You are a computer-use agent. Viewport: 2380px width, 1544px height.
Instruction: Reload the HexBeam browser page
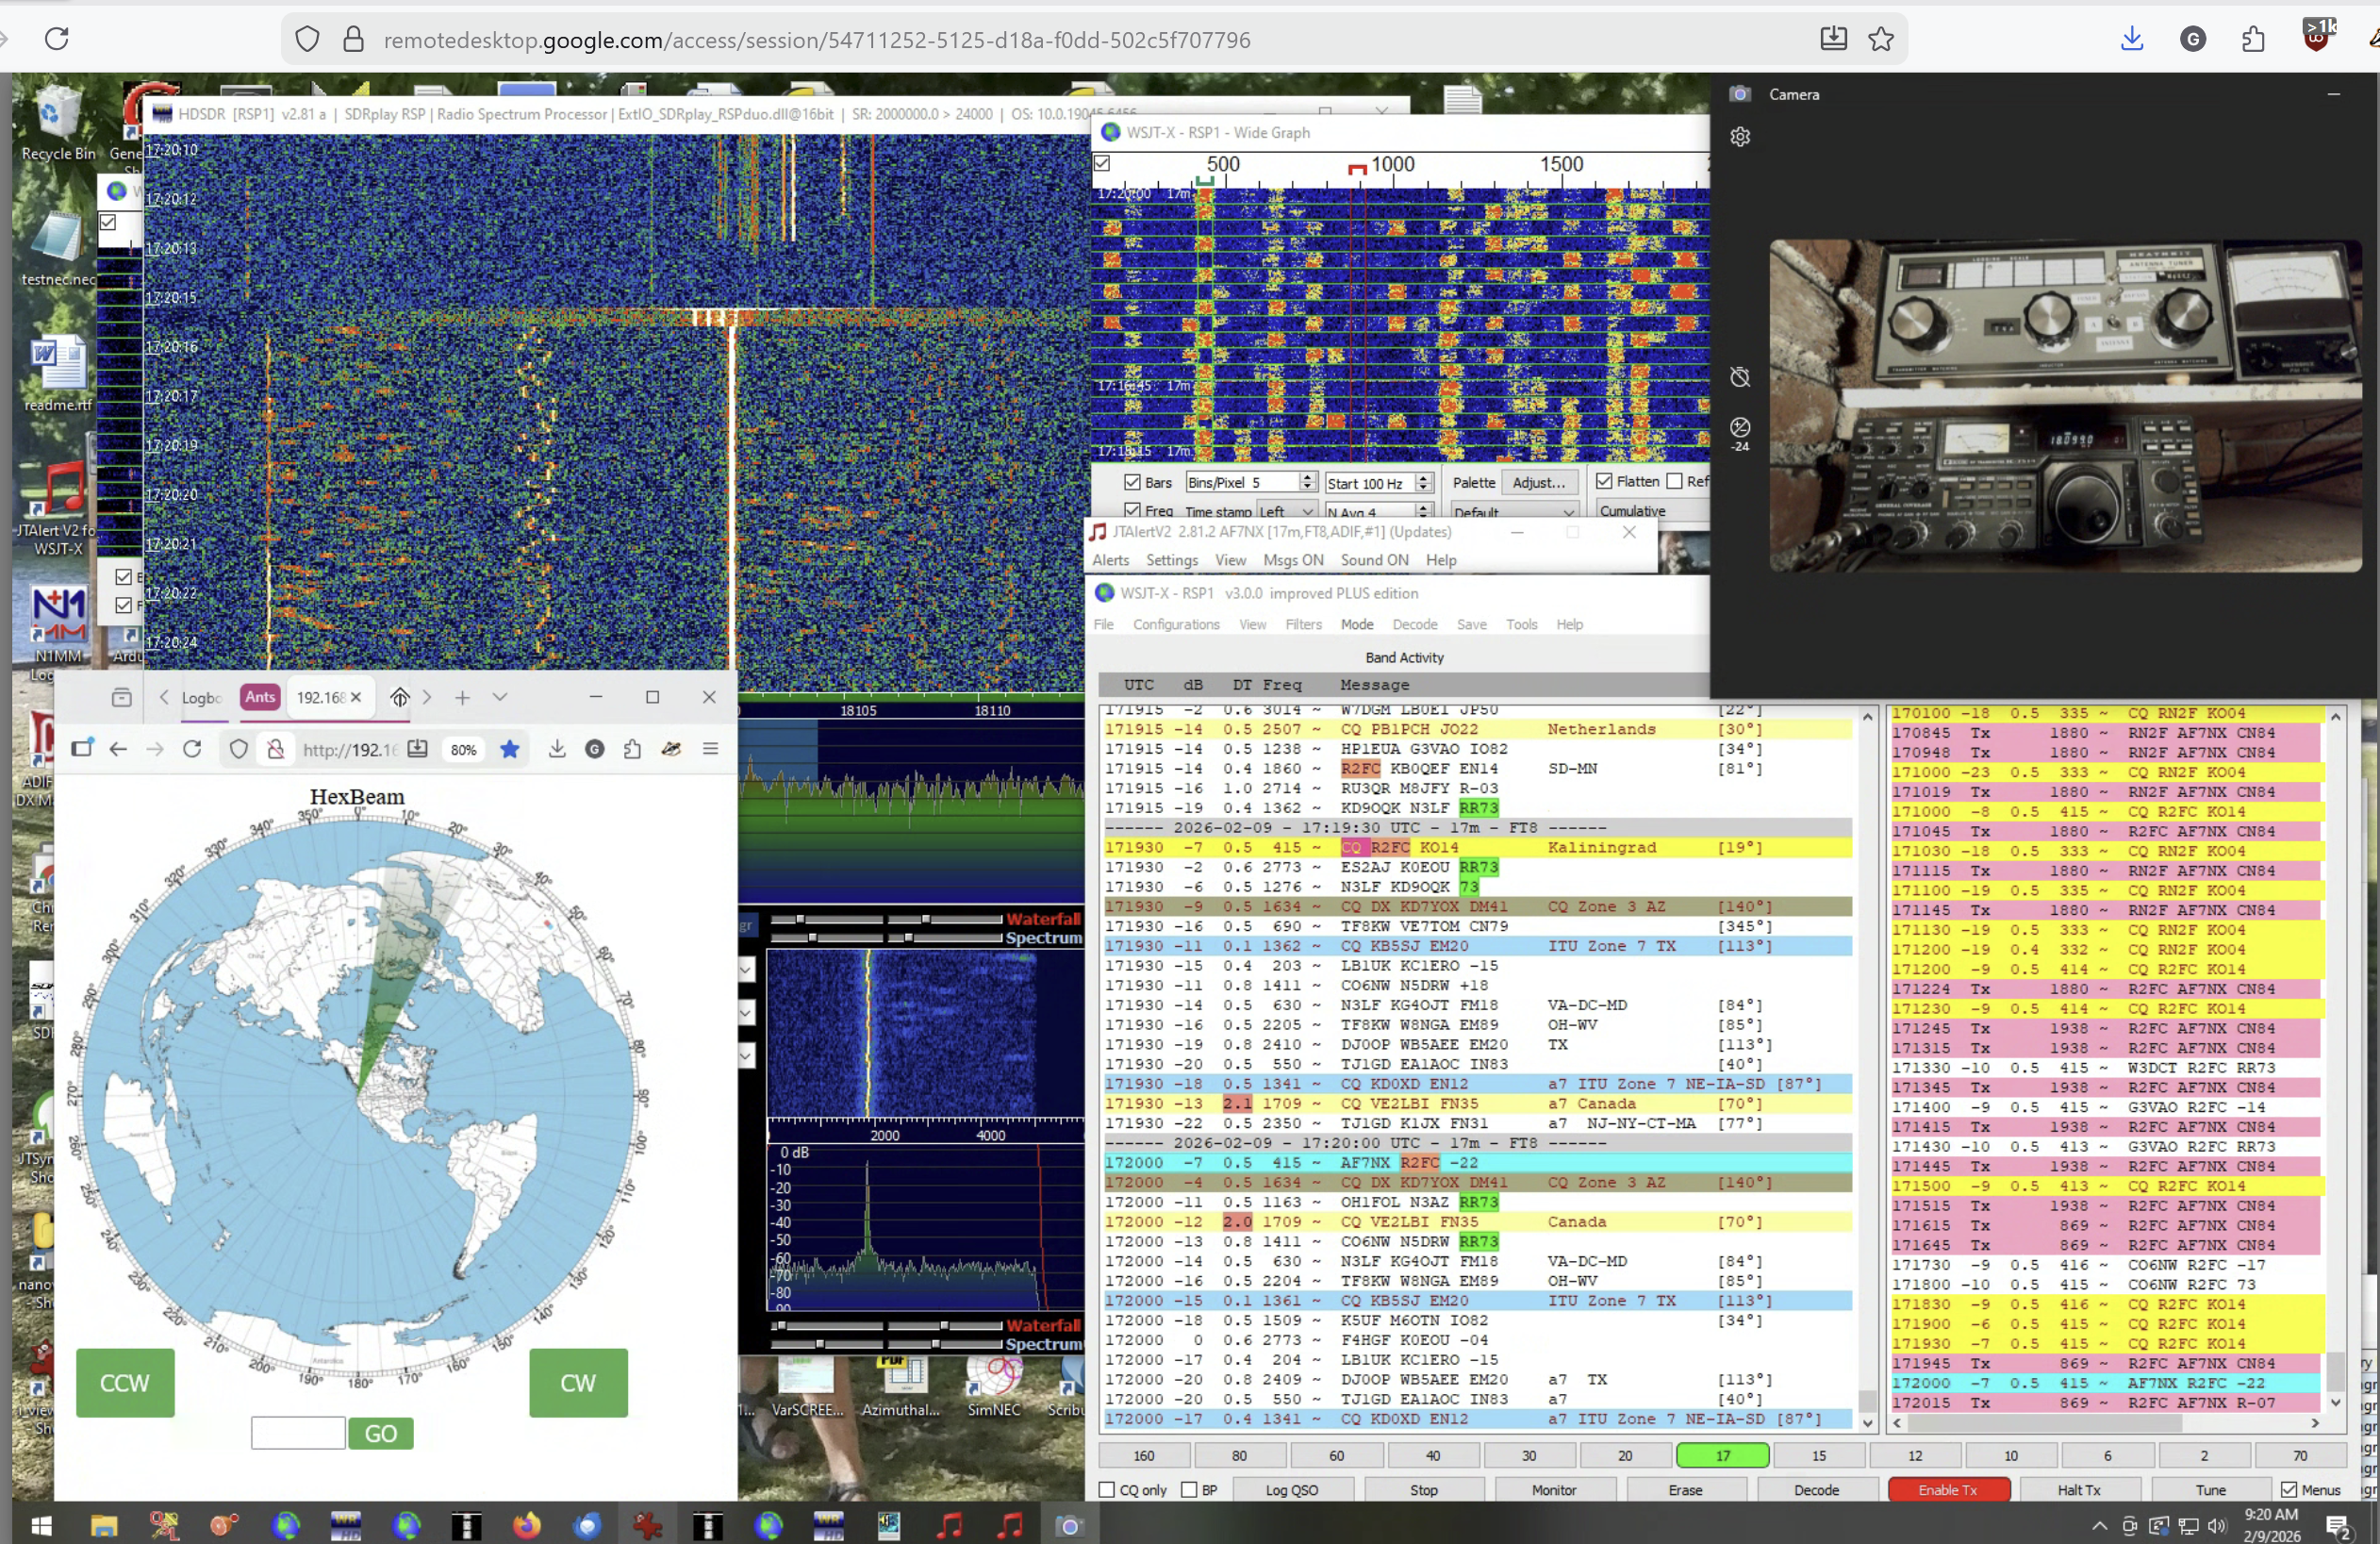[192, 749]
